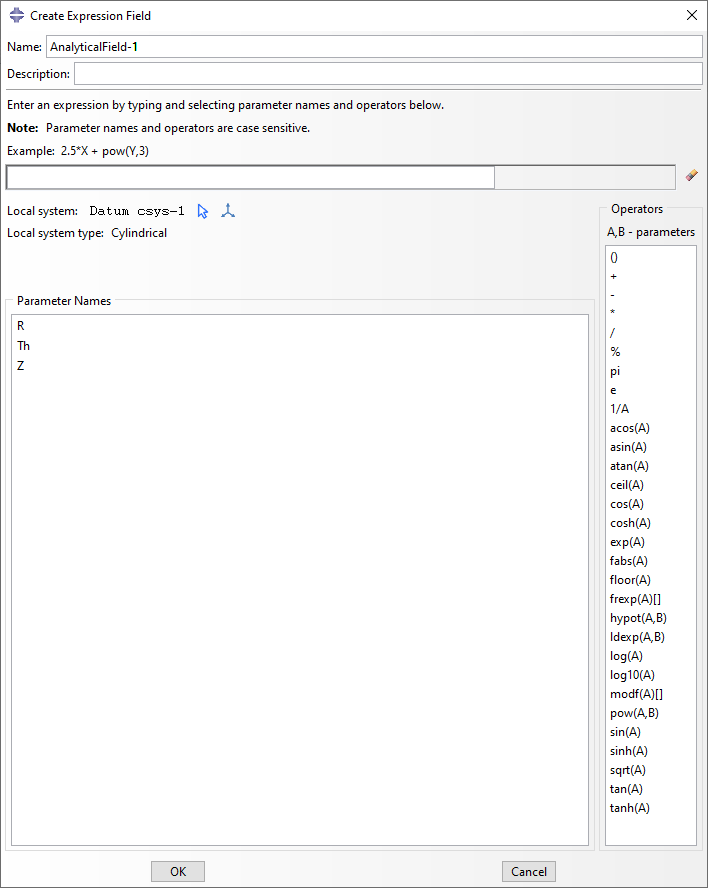Insert the divide / operator

coord(612,332)
